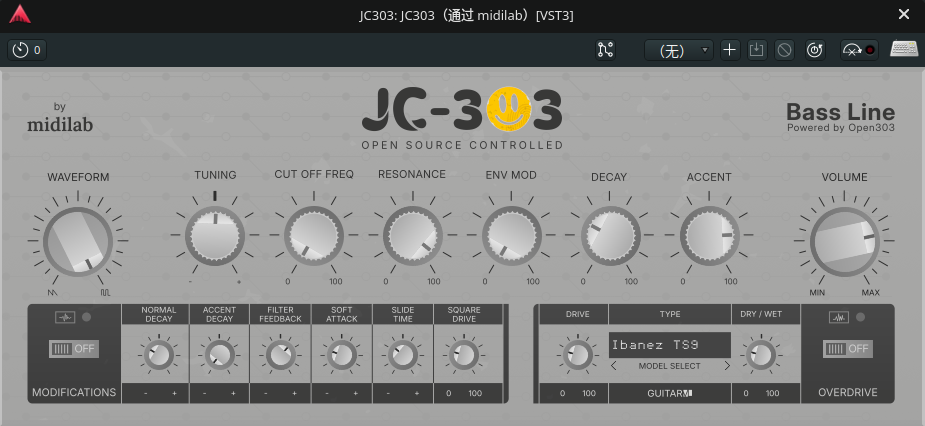Screen dimensions: 925x426
Task: Click the delete preset circle-slash icon
Action: (784, 50)
